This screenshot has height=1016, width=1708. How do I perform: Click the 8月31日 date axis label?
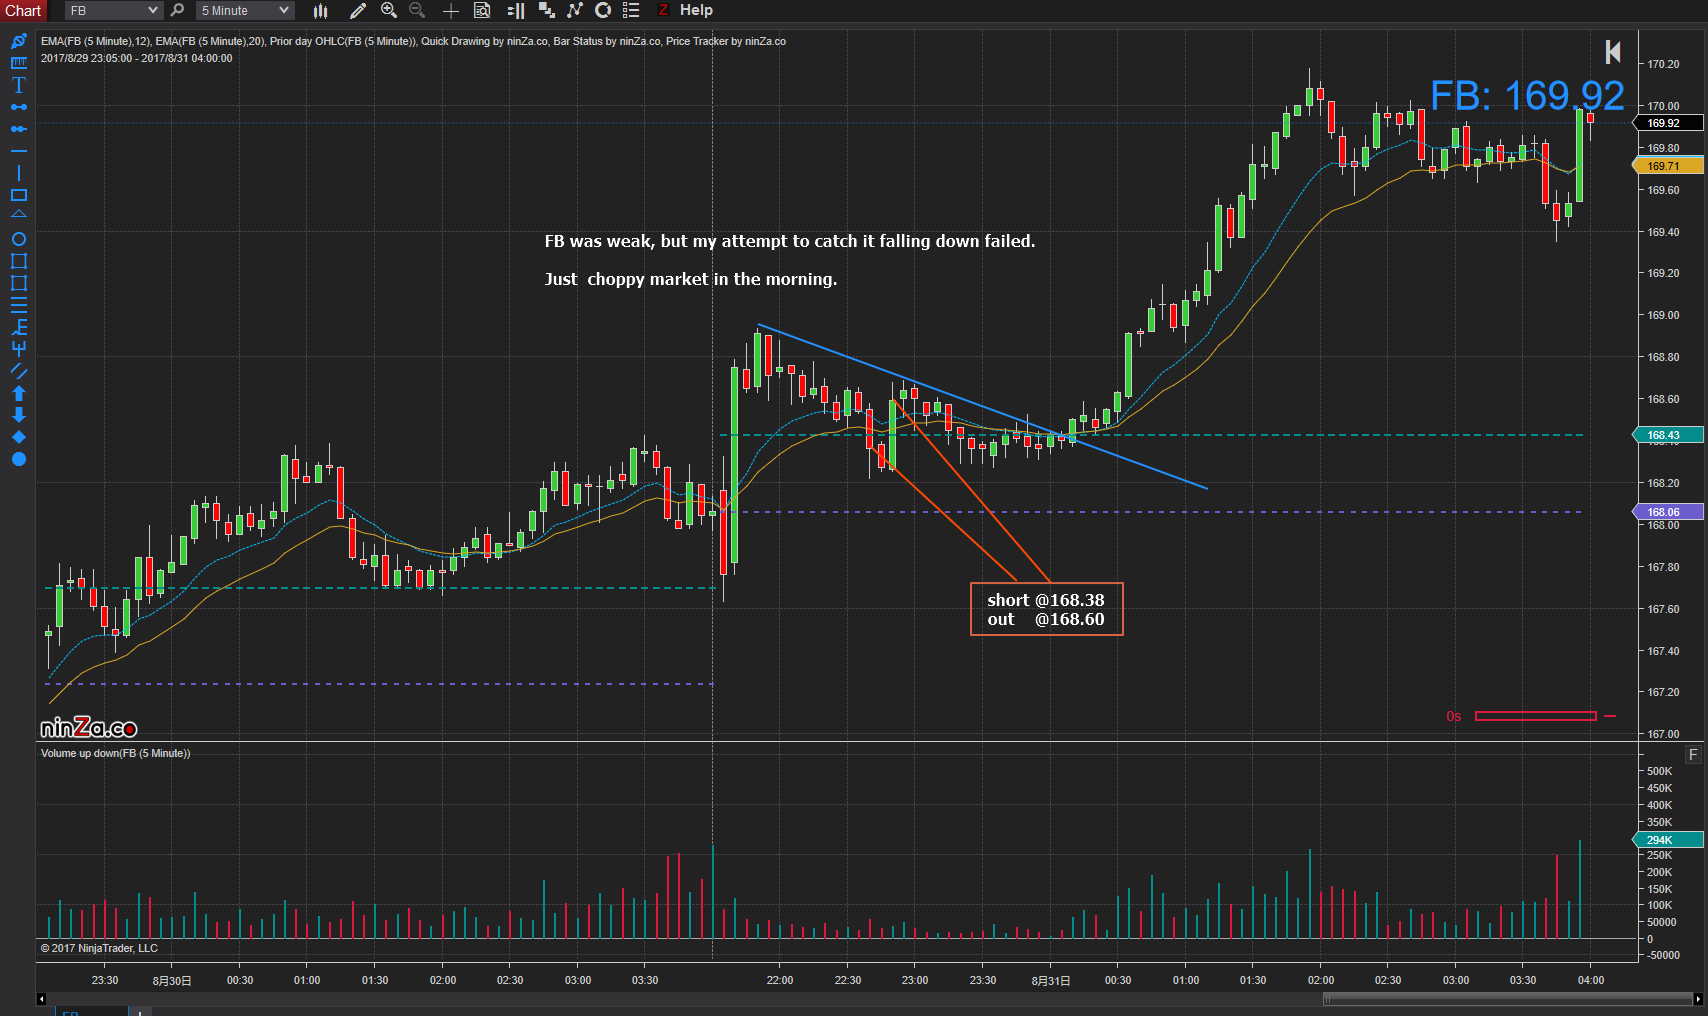click(1051, 980)
